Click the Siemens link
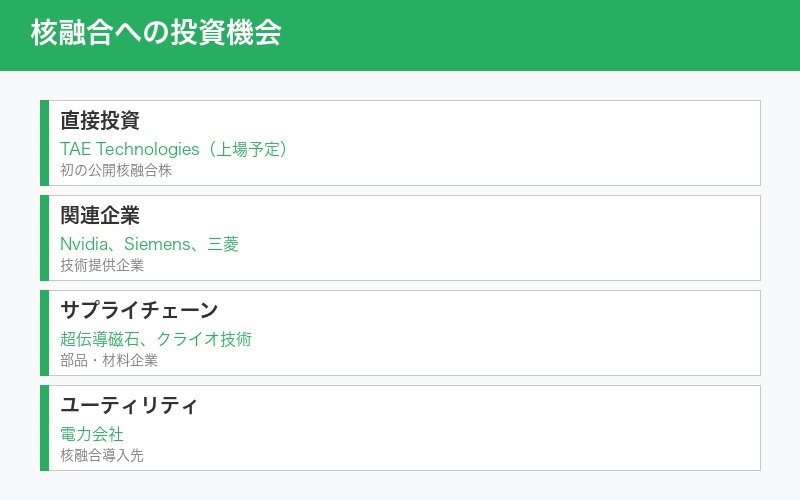 tap(156, 244)
